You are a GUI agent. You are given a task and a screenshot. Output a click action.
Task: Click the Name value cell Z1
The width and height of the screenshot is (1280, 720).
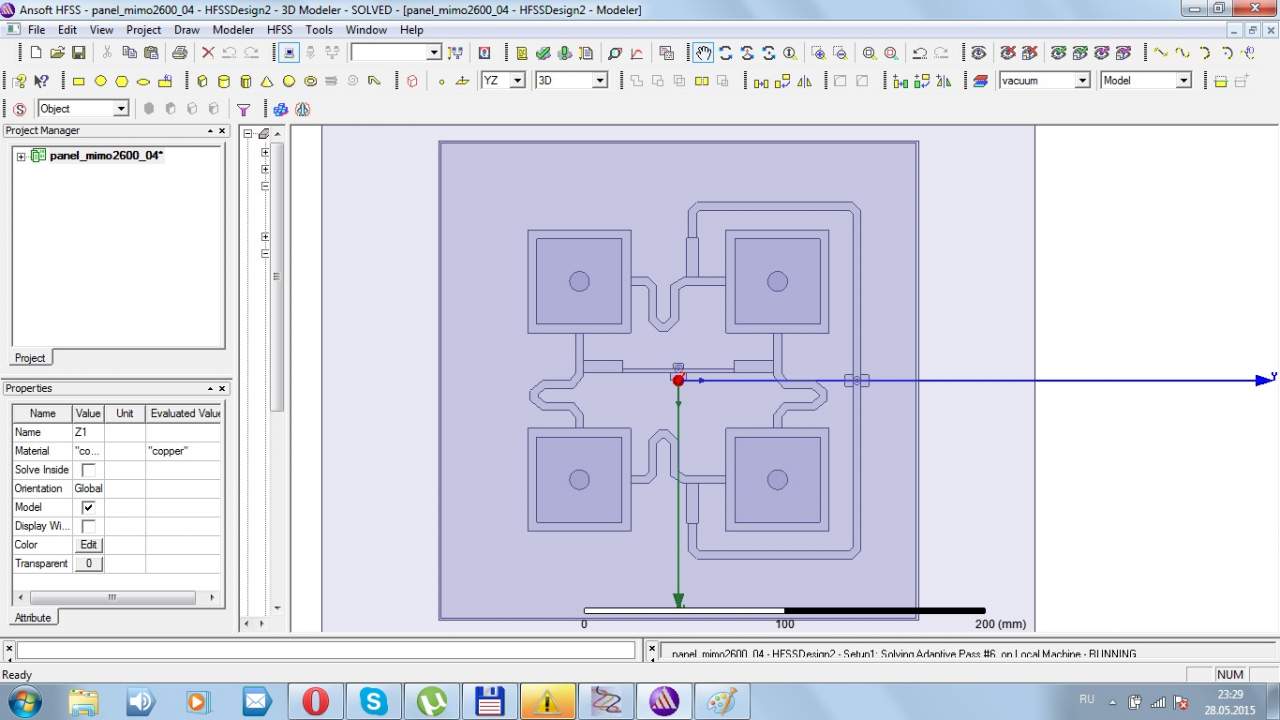88,432
